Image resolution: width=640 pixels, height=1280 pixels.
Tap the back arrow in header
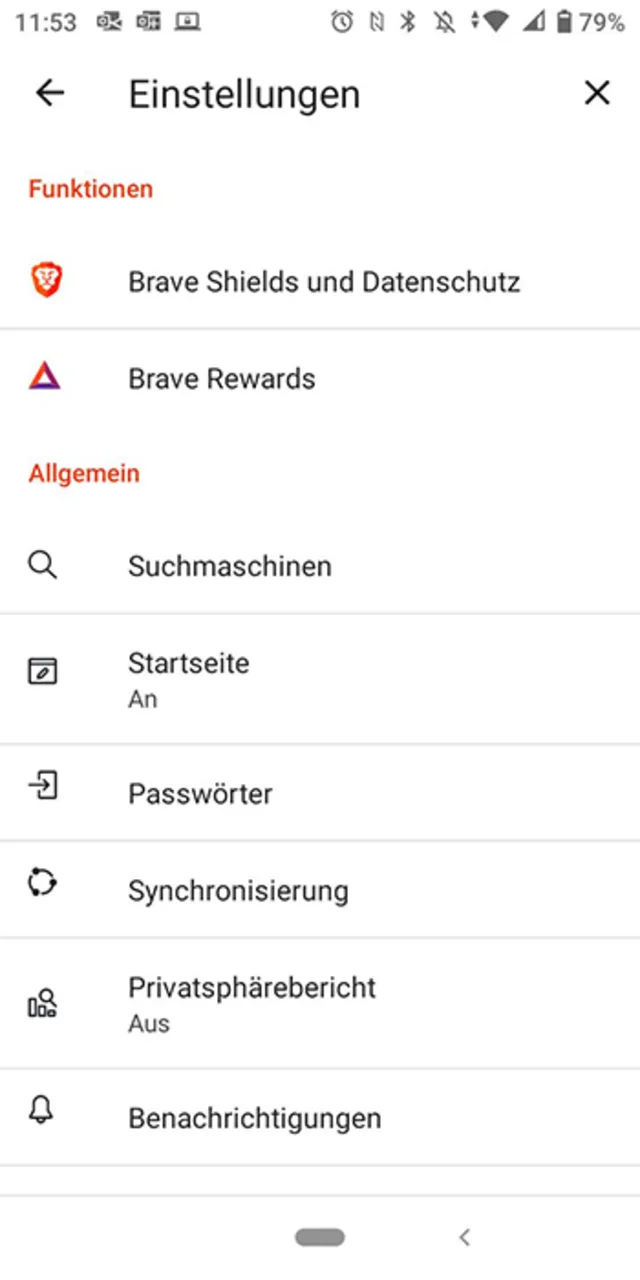(49, 93)
